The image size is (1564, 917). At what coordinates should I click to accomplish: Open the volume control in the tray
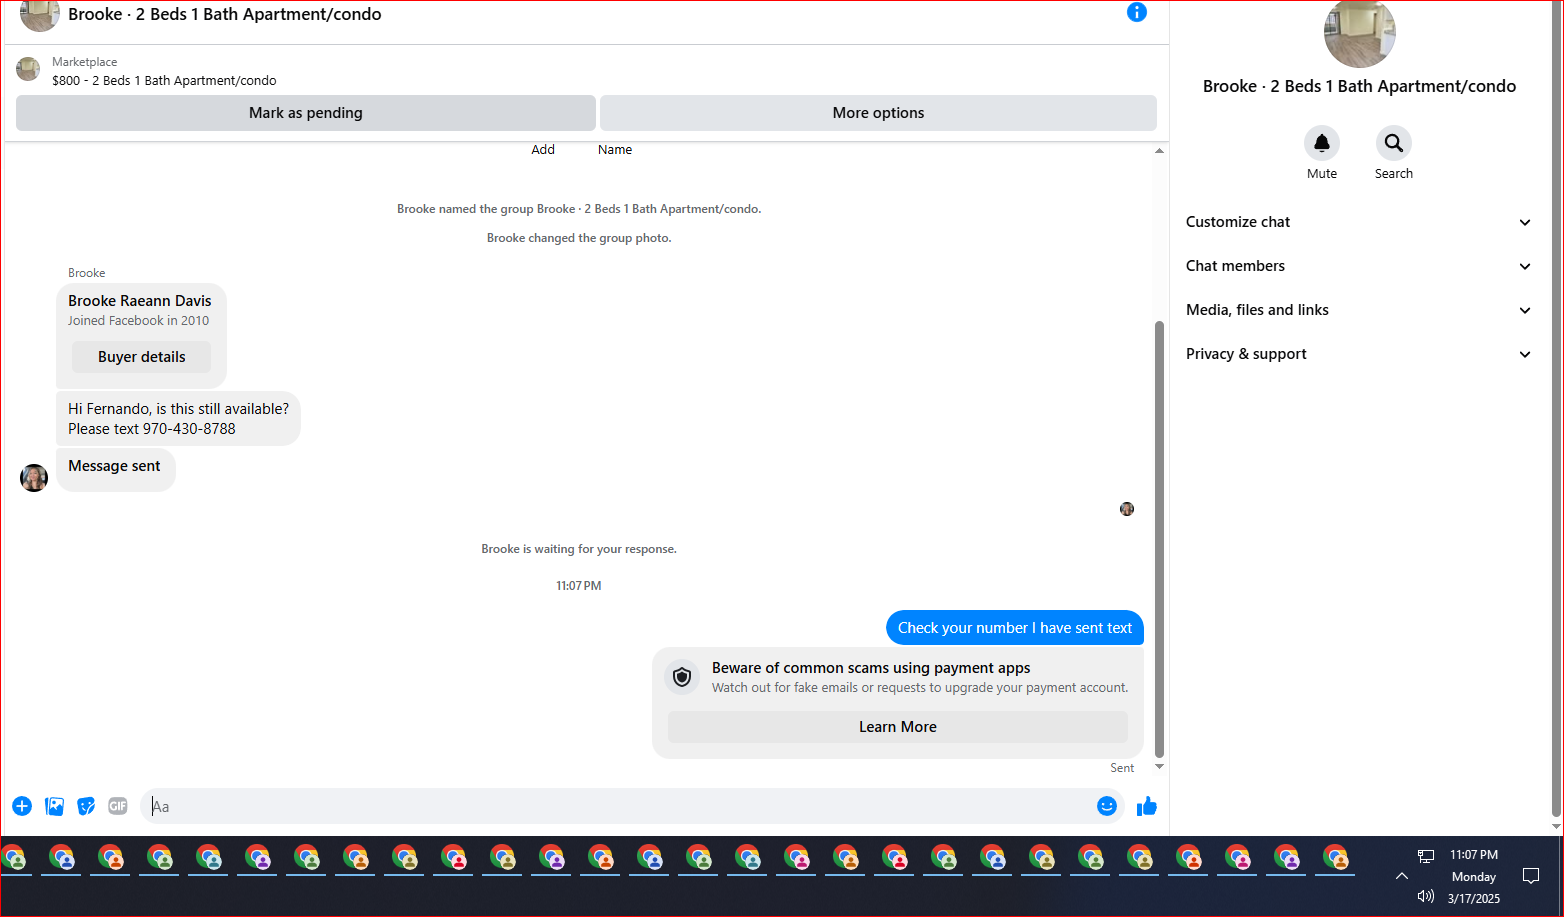tap(1426, 896)
